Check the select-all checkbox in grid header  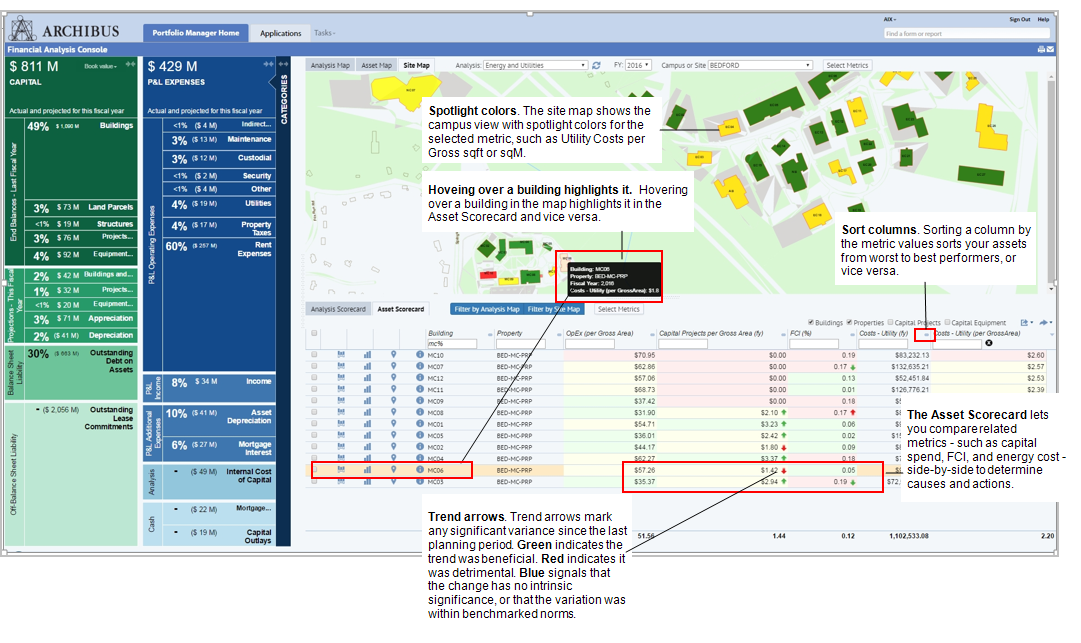[314, 334]
